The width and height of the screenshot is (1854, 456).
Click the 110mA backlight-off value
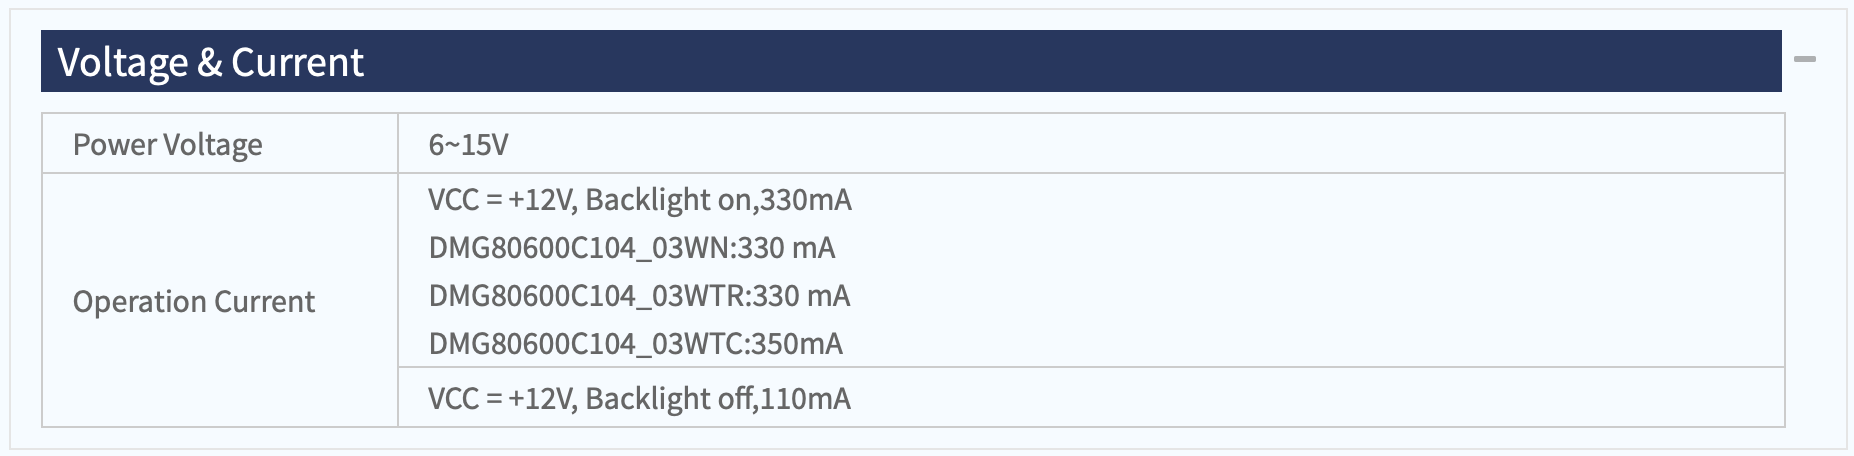(x=806, y=399)
